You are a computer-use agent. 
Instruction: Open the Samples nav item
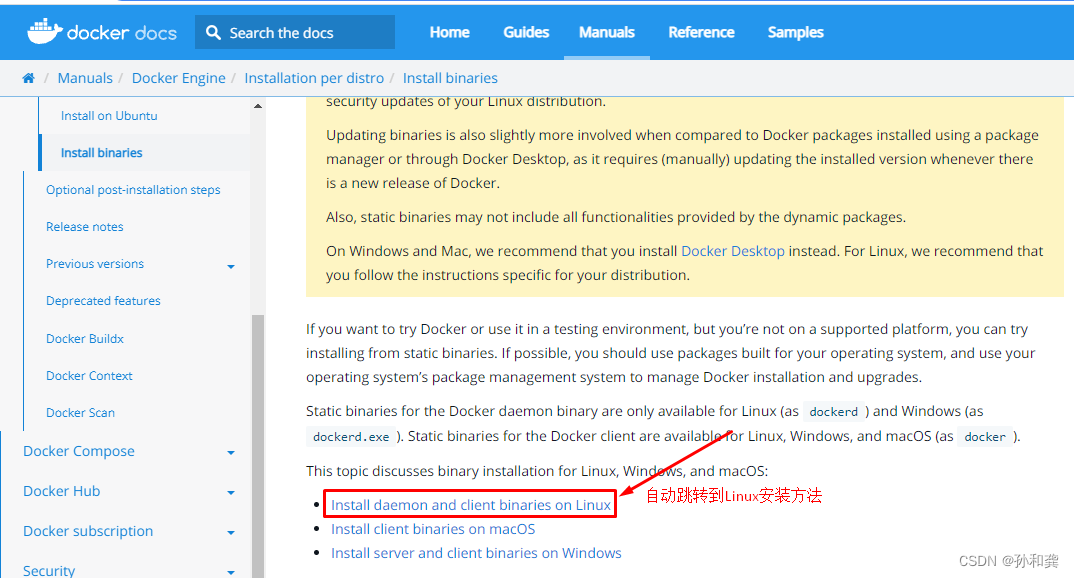pyautogui.click(x=795, y=32)
